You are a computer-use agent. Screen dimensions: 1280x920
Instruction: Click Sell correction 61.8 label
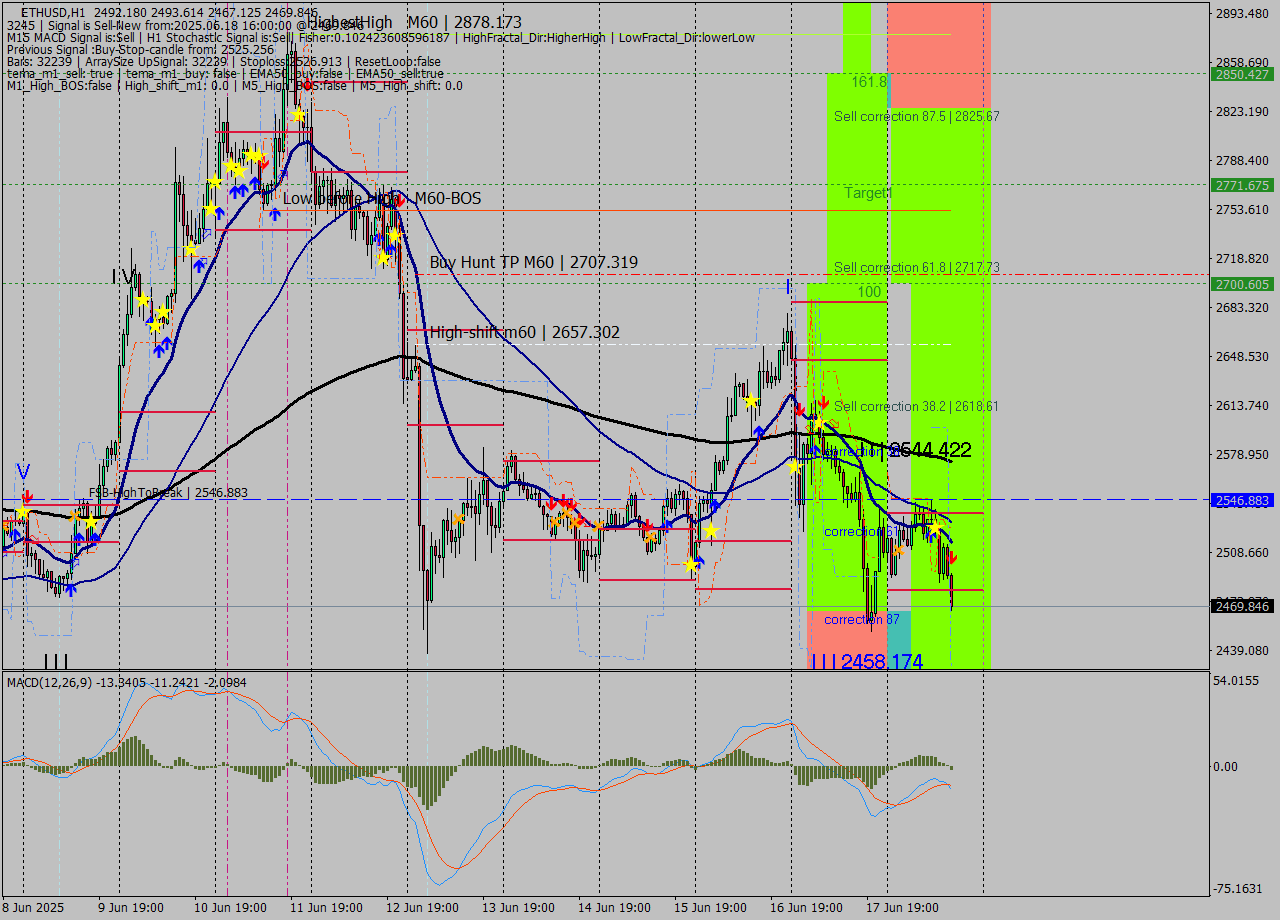[x=916, y=267]
